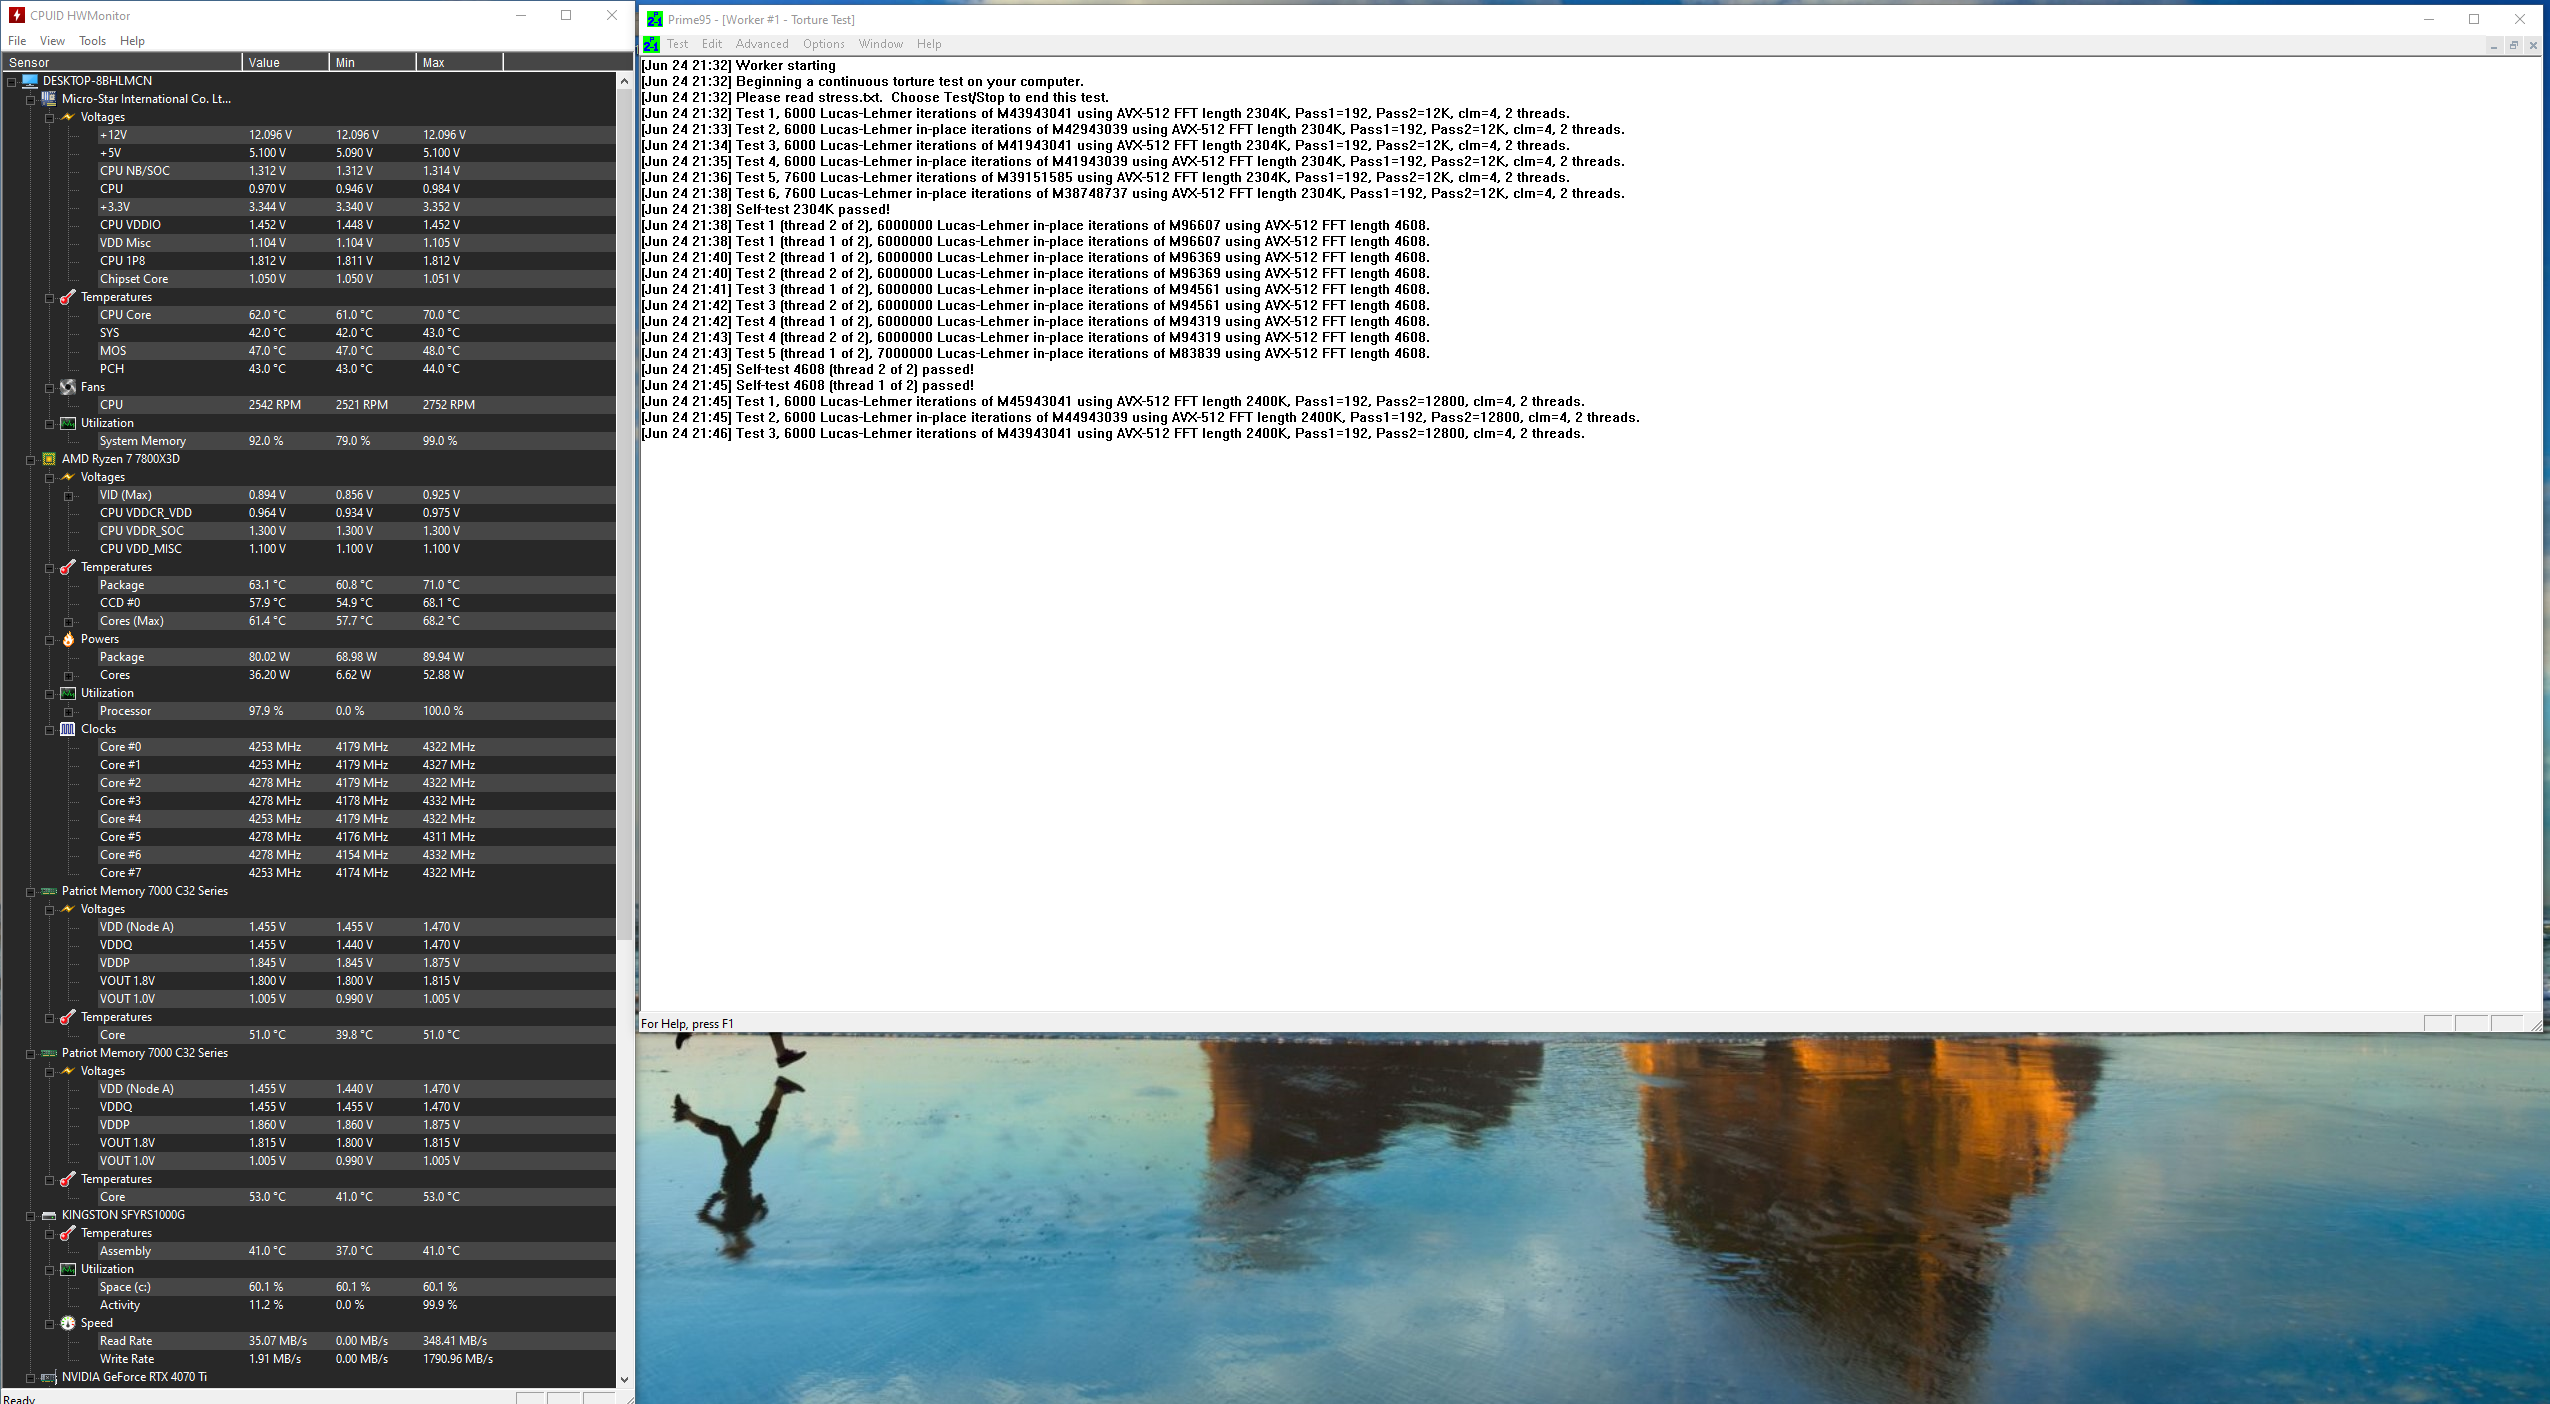Open the Advanced menu in Prime95
This screenshot has width=2550, height=1404.
pos(761,44)
